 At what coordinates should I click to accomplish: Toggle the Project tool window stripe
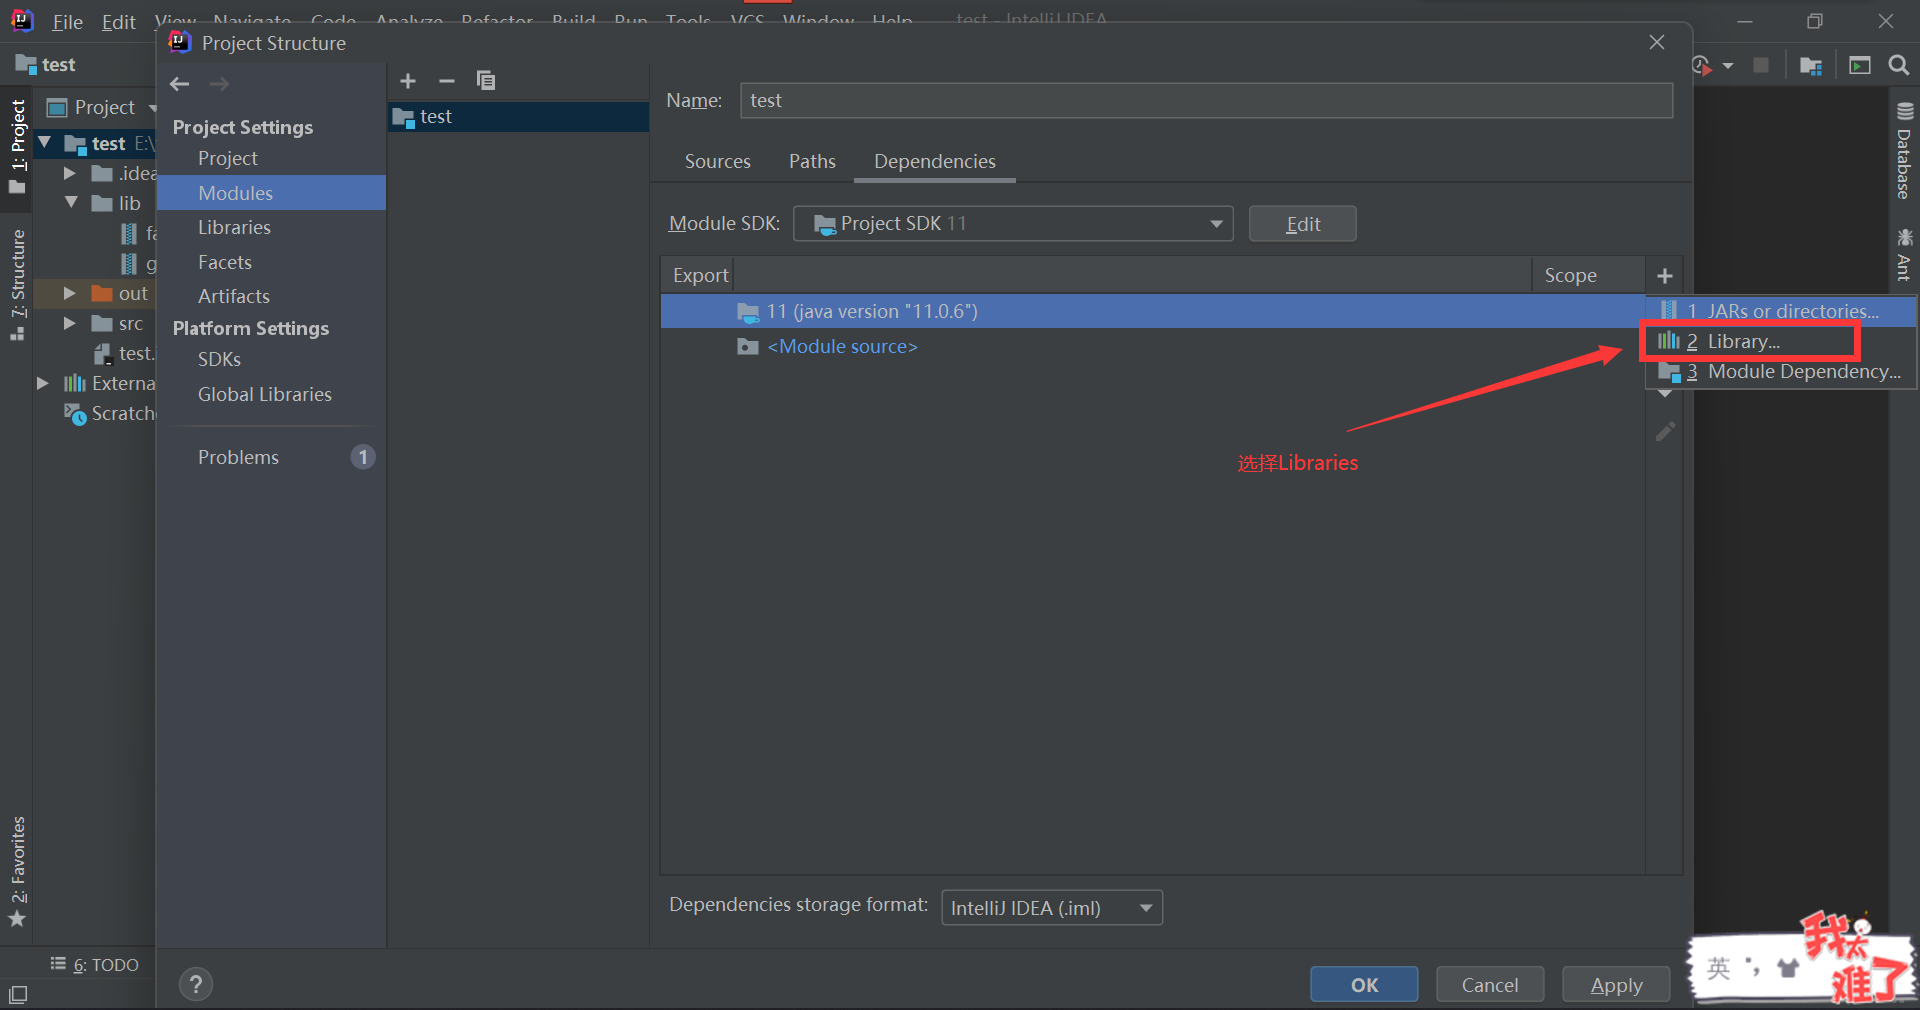coord(18,147)
